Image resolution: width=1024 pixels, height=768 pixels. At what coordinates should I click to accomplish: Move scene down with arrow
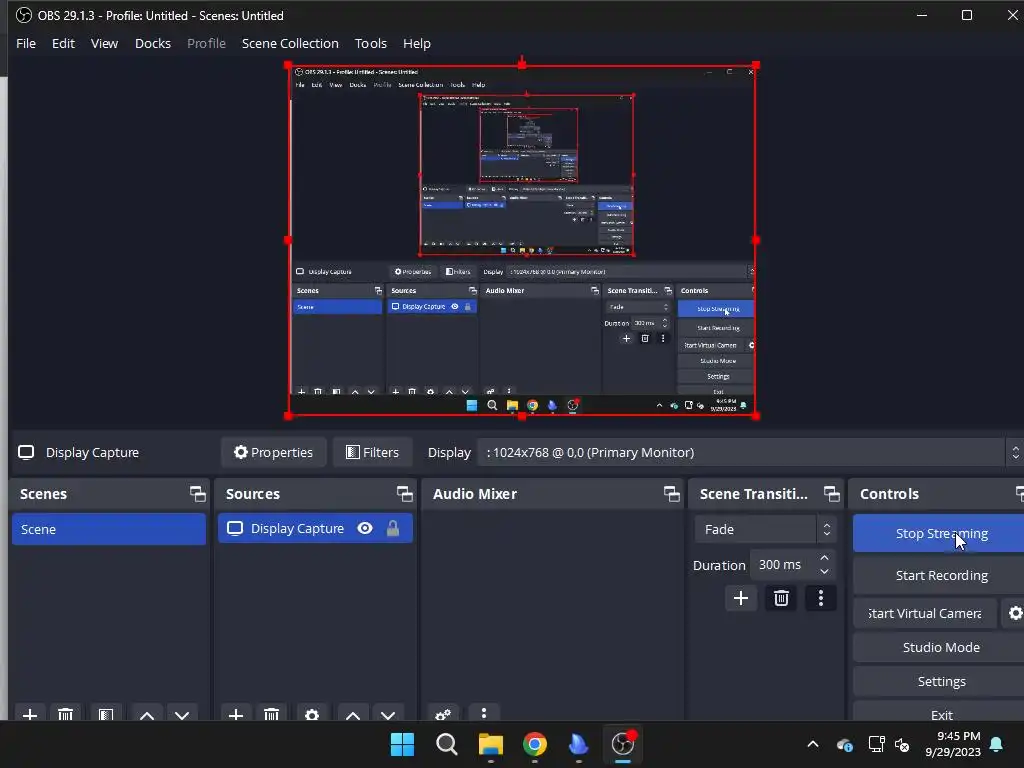[x=182, y=714]
